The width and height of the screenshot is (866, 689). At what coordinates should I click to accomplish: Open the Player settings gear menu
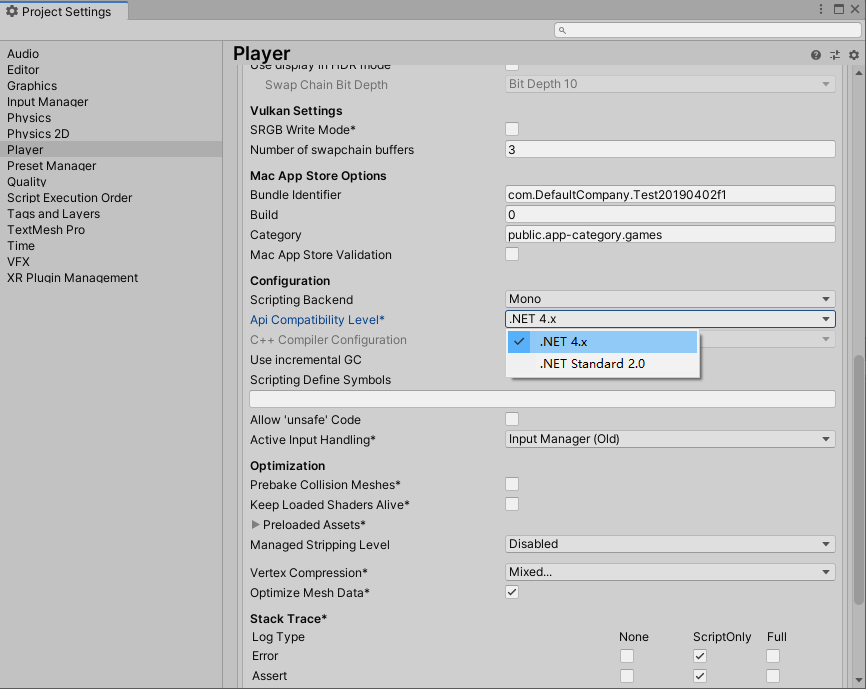point(853,55)
